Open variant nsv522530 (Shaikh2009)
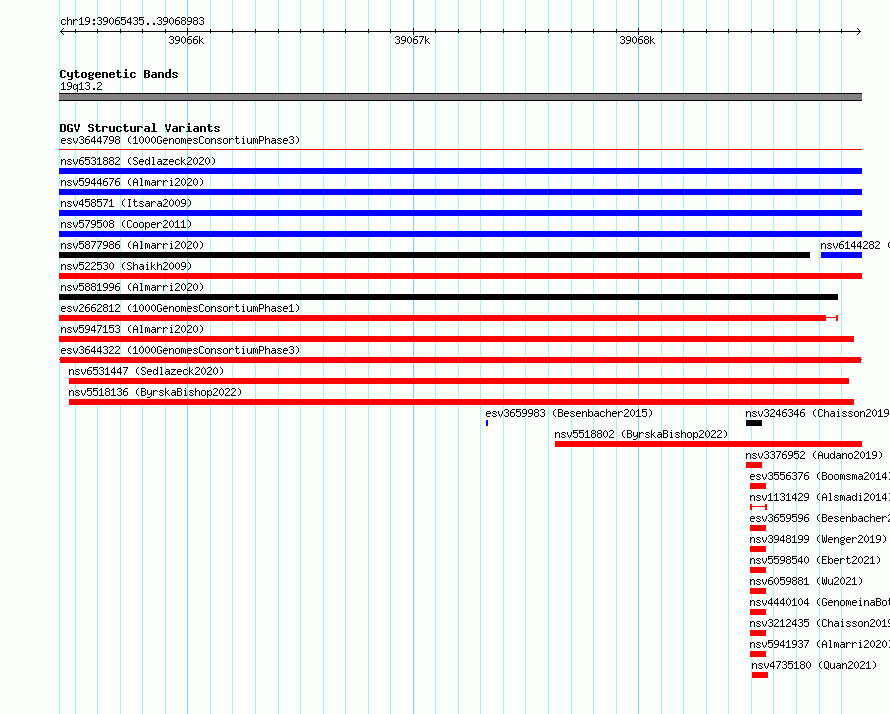The width and height of the screenshot is (890, 714). [x=126, y=266]
